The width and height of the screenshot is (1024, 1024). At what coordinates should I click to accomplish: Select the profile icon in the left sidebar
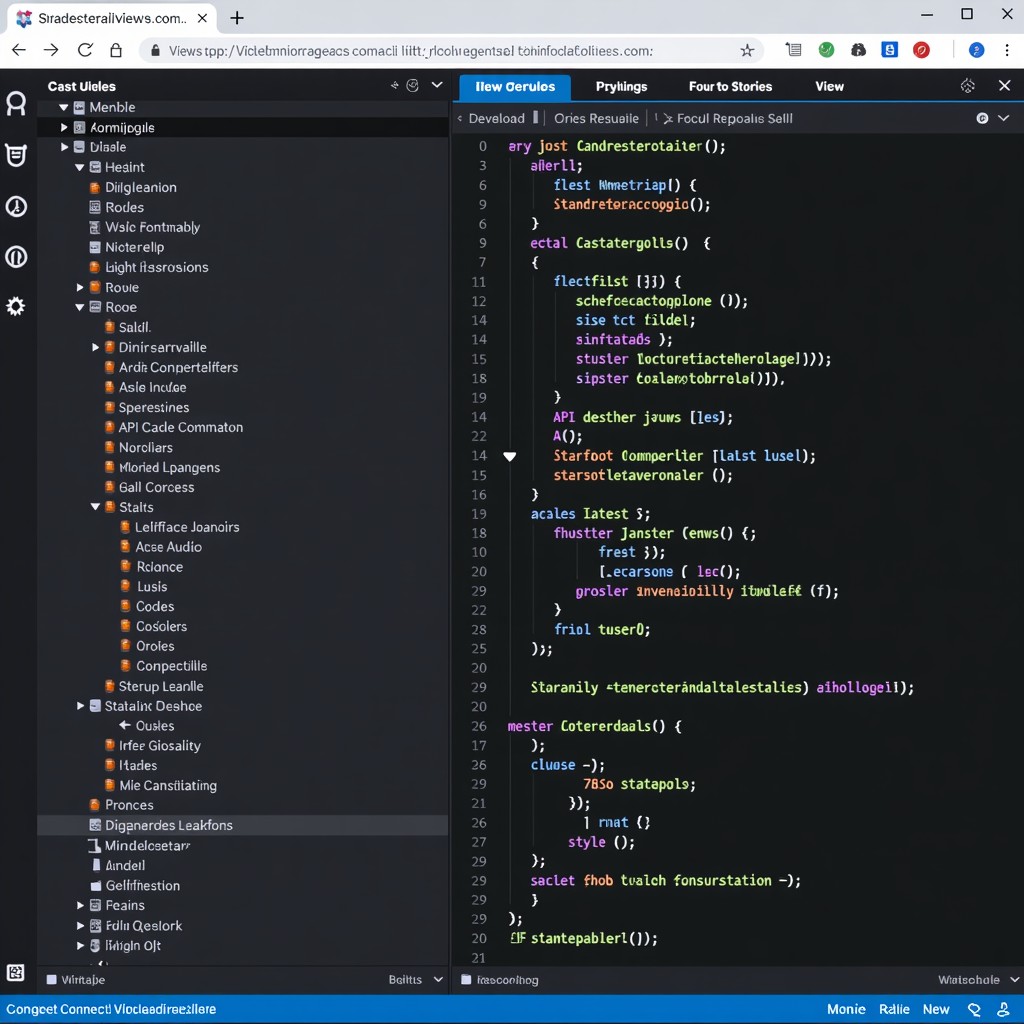tap(15, 103)
